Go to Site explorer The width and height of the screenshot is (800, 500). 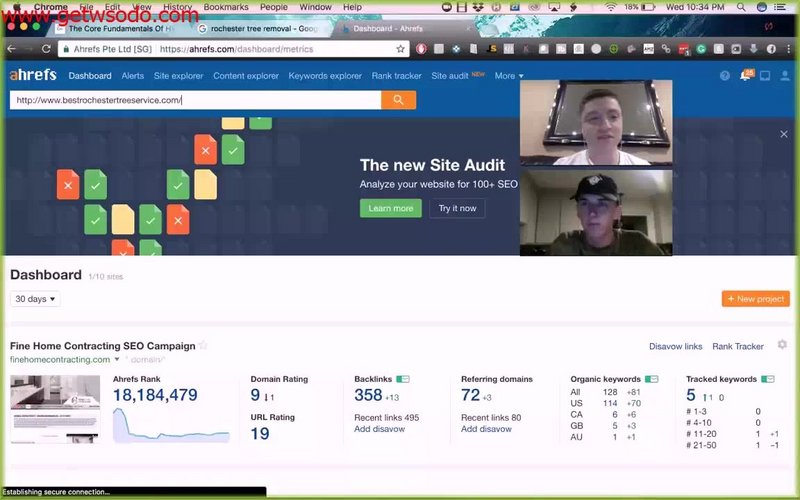pyautogui.click(x=179, y=76)
